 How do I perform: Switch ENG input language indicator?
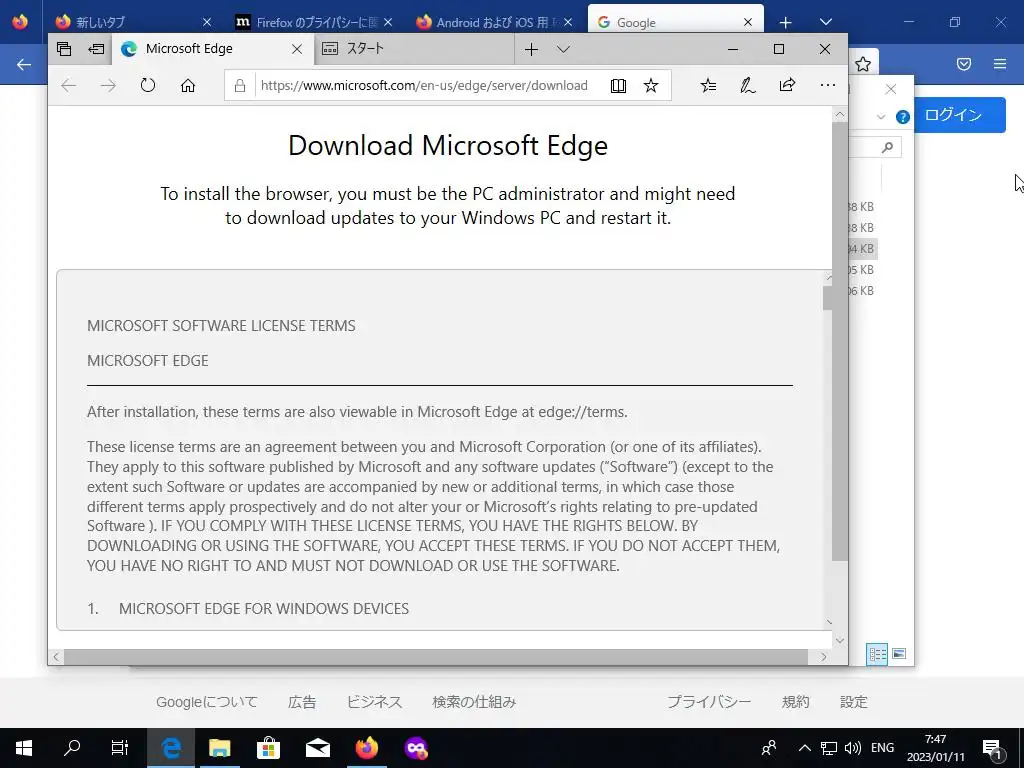(x=882, y=748)
